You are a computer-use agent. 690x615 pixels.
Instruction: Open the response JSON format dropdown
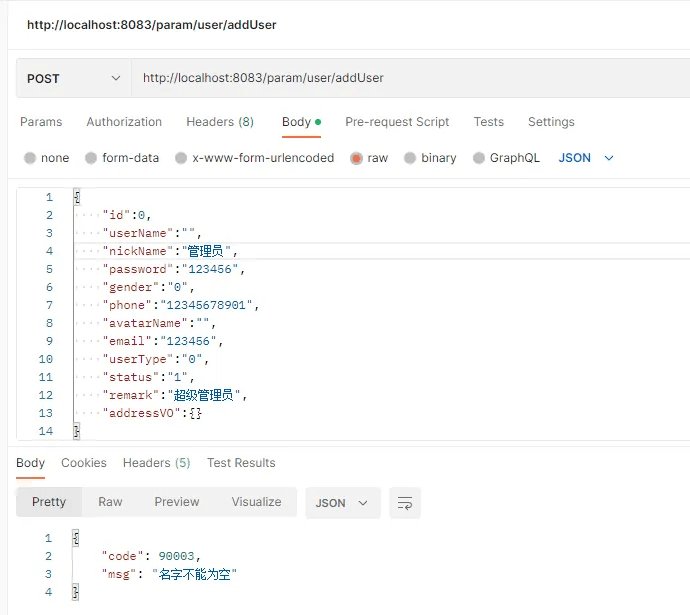[x=342, y=503]
